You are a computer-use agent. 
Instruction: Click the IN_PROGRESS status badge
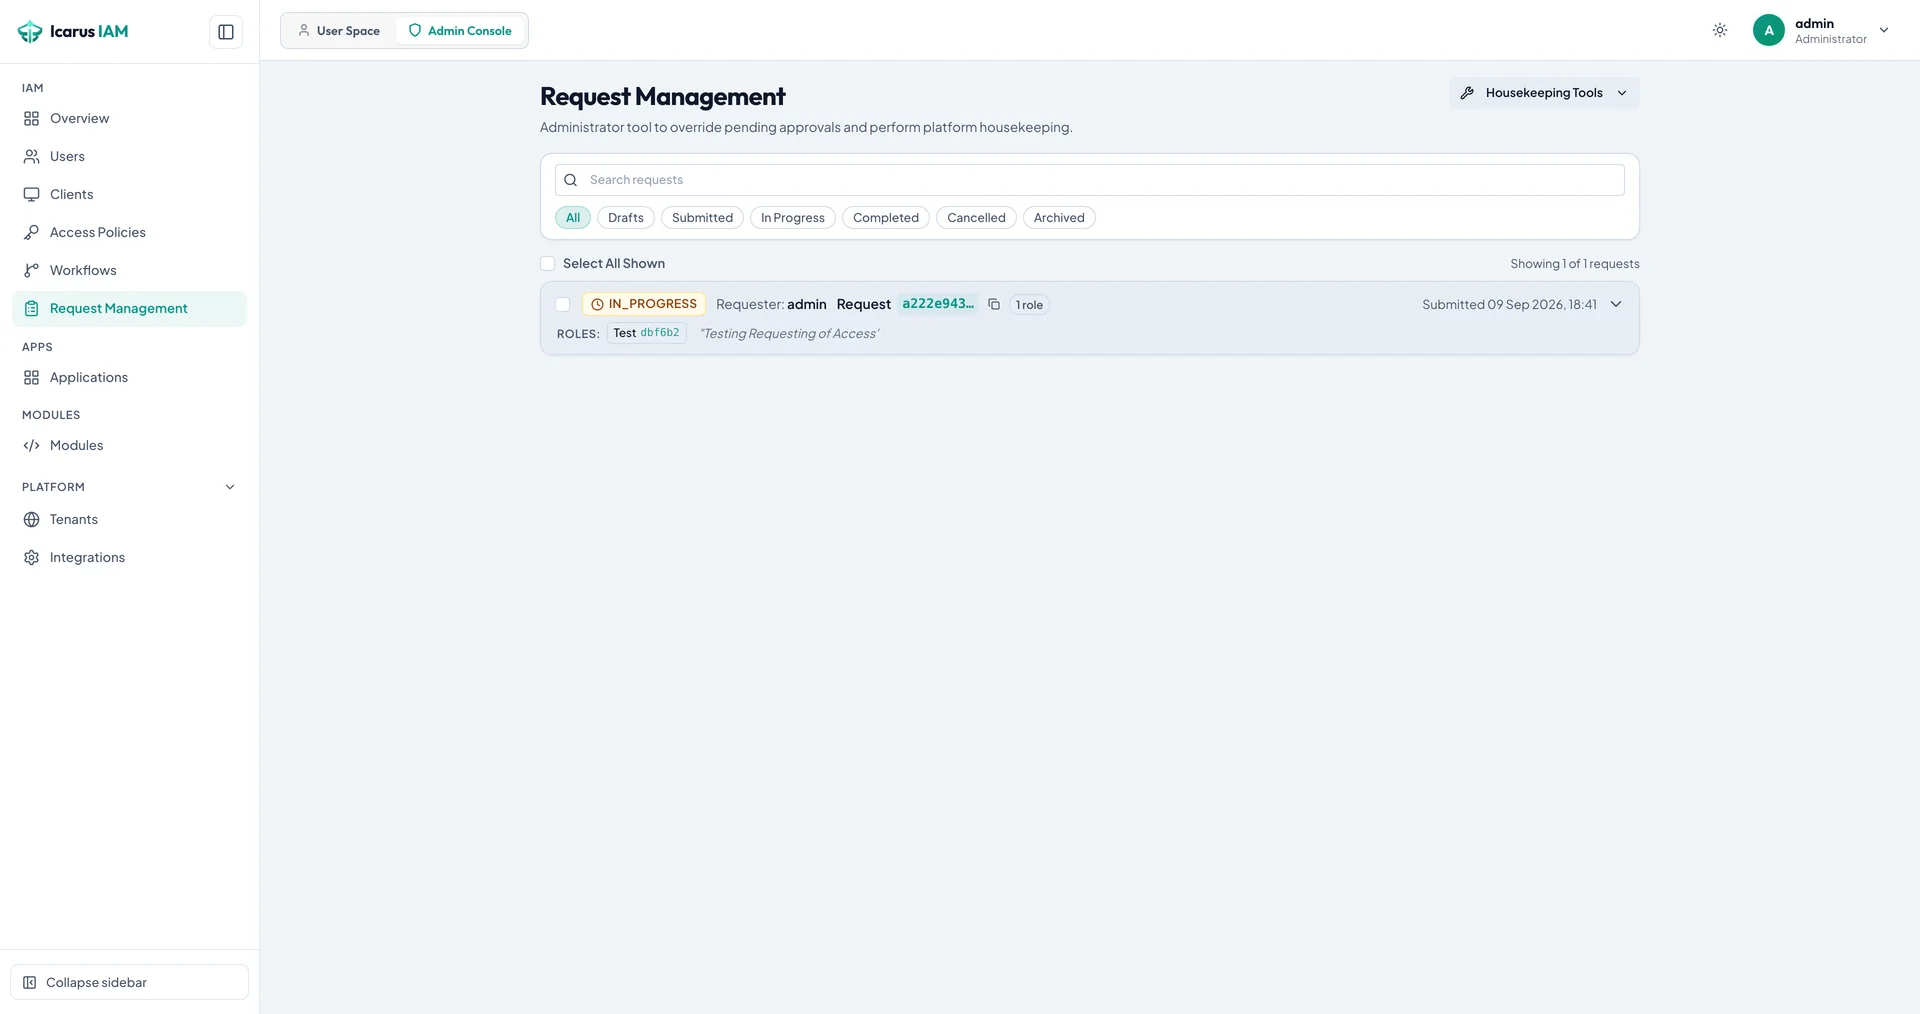[x=644, y=304]
